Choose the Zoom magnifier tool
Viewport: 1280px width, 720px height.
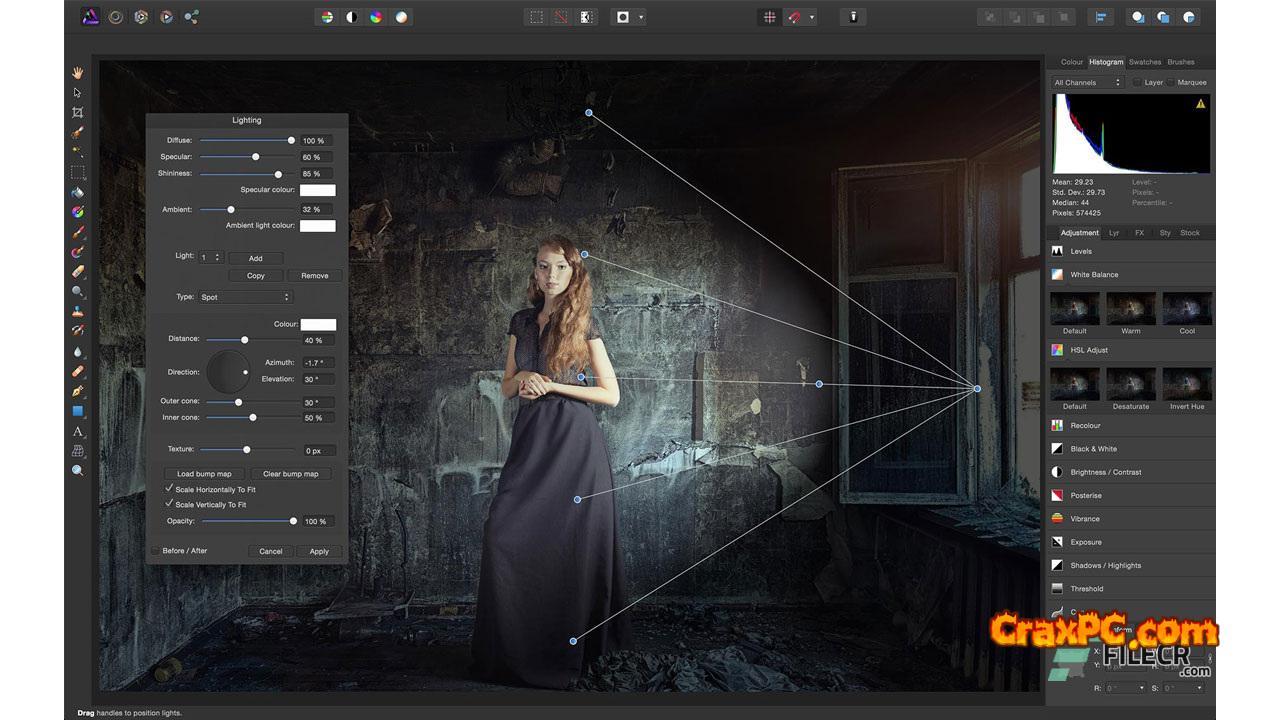(77, 470)
